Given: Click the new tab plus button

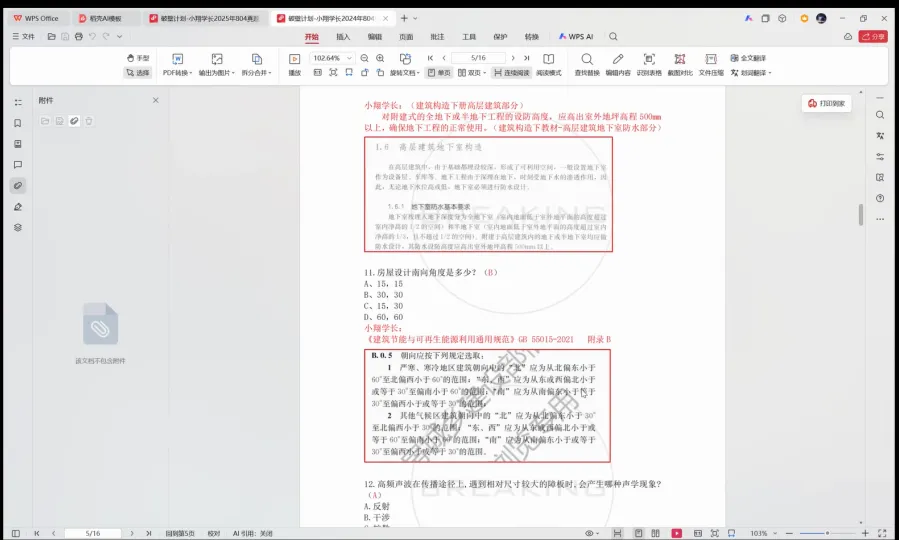Looking at the screenshot, I should point(404,18).
